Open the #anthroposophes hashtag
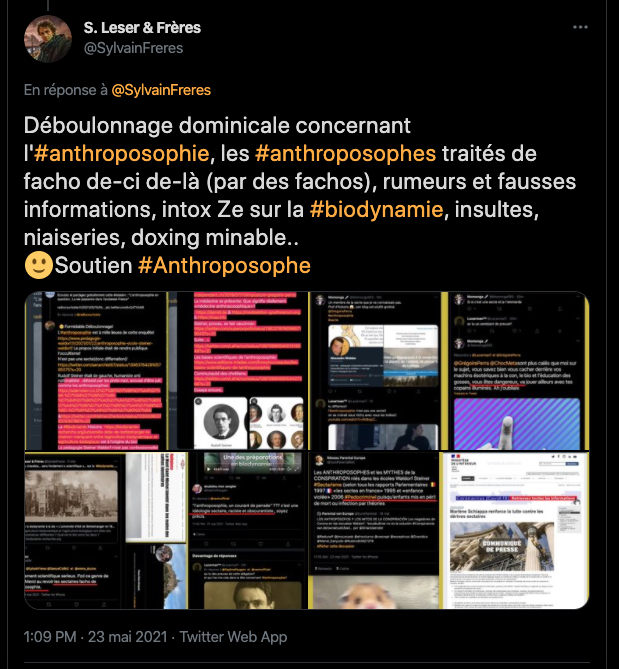 click(x=346, y=154)
